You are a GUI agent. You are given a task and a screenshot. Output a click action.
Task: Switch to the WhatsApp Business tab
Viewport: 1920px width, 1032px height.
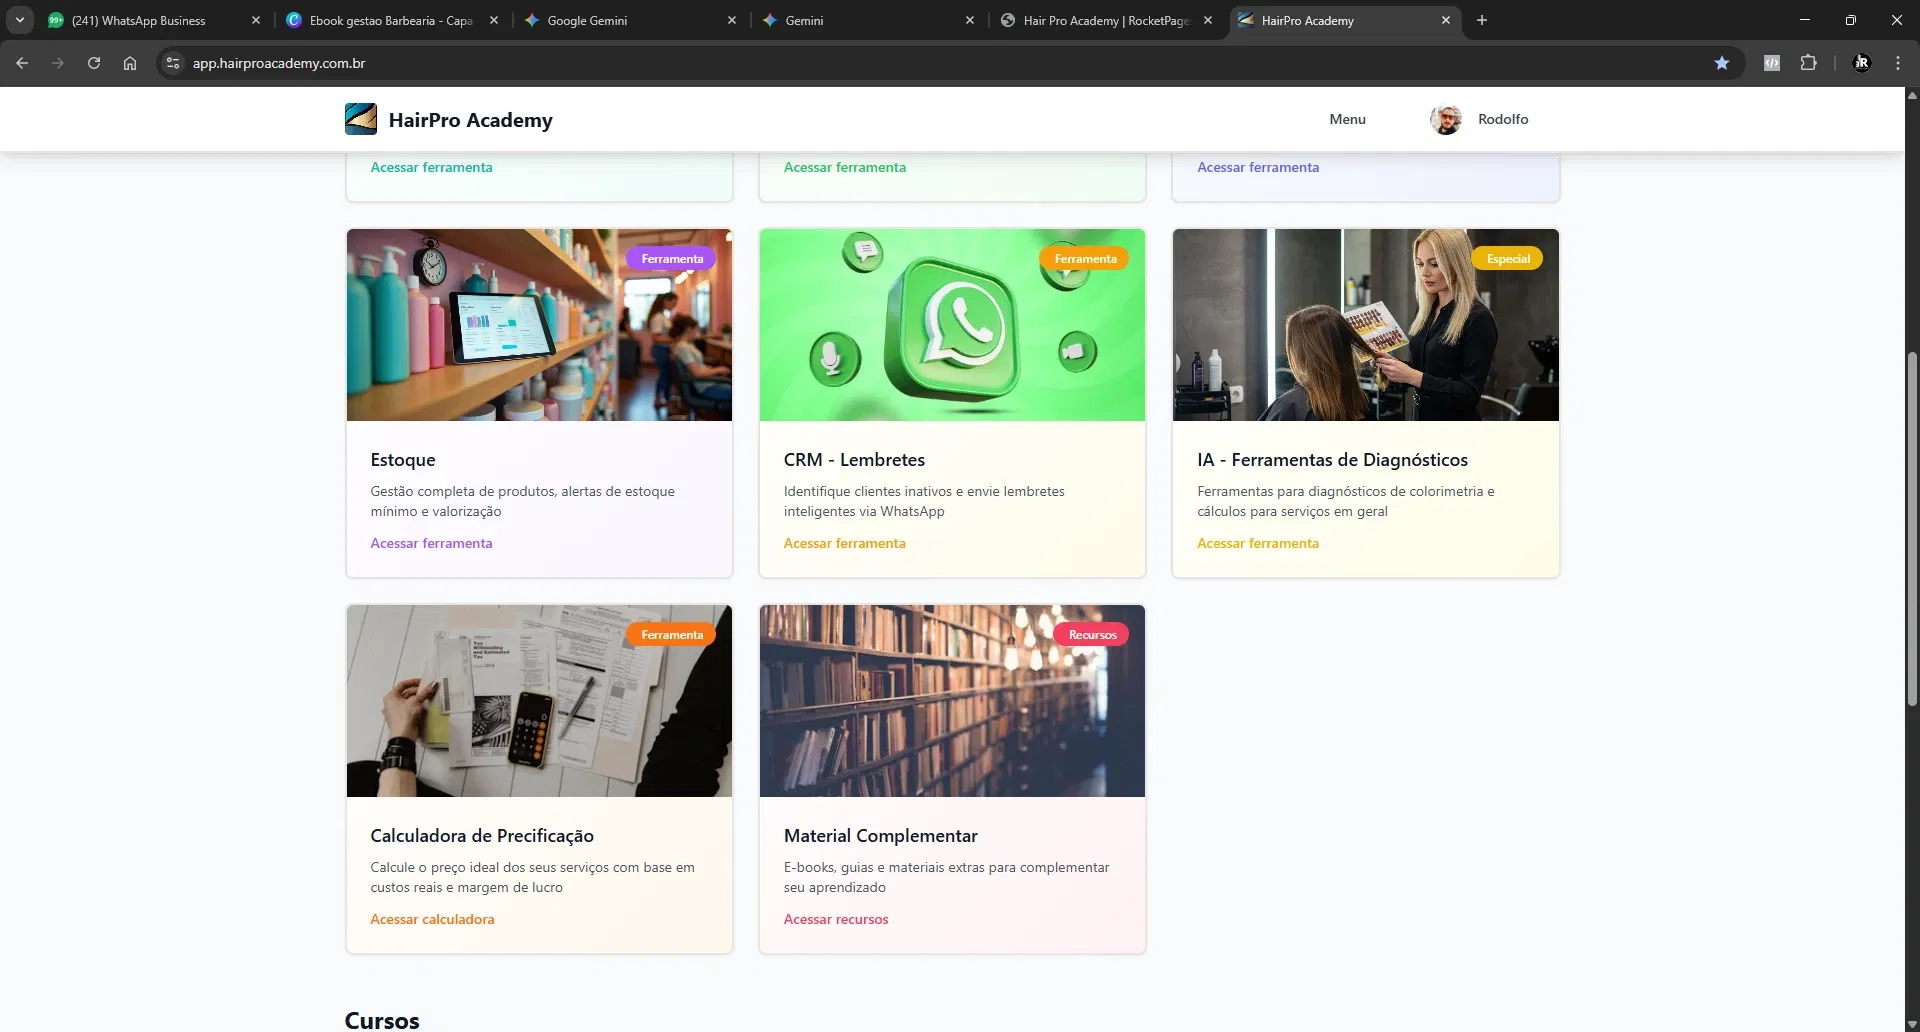click(x=140, y=20)
